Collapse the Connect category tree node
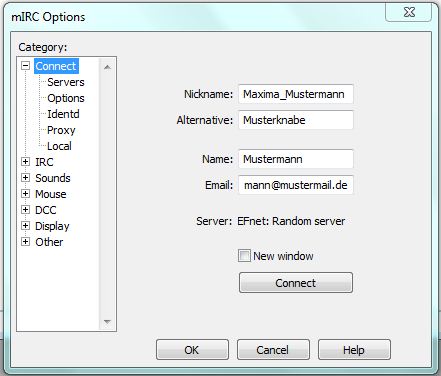Image resolution: width=441 pixels, height=376 pixels. pyautogui.click(x=25, y=66)
